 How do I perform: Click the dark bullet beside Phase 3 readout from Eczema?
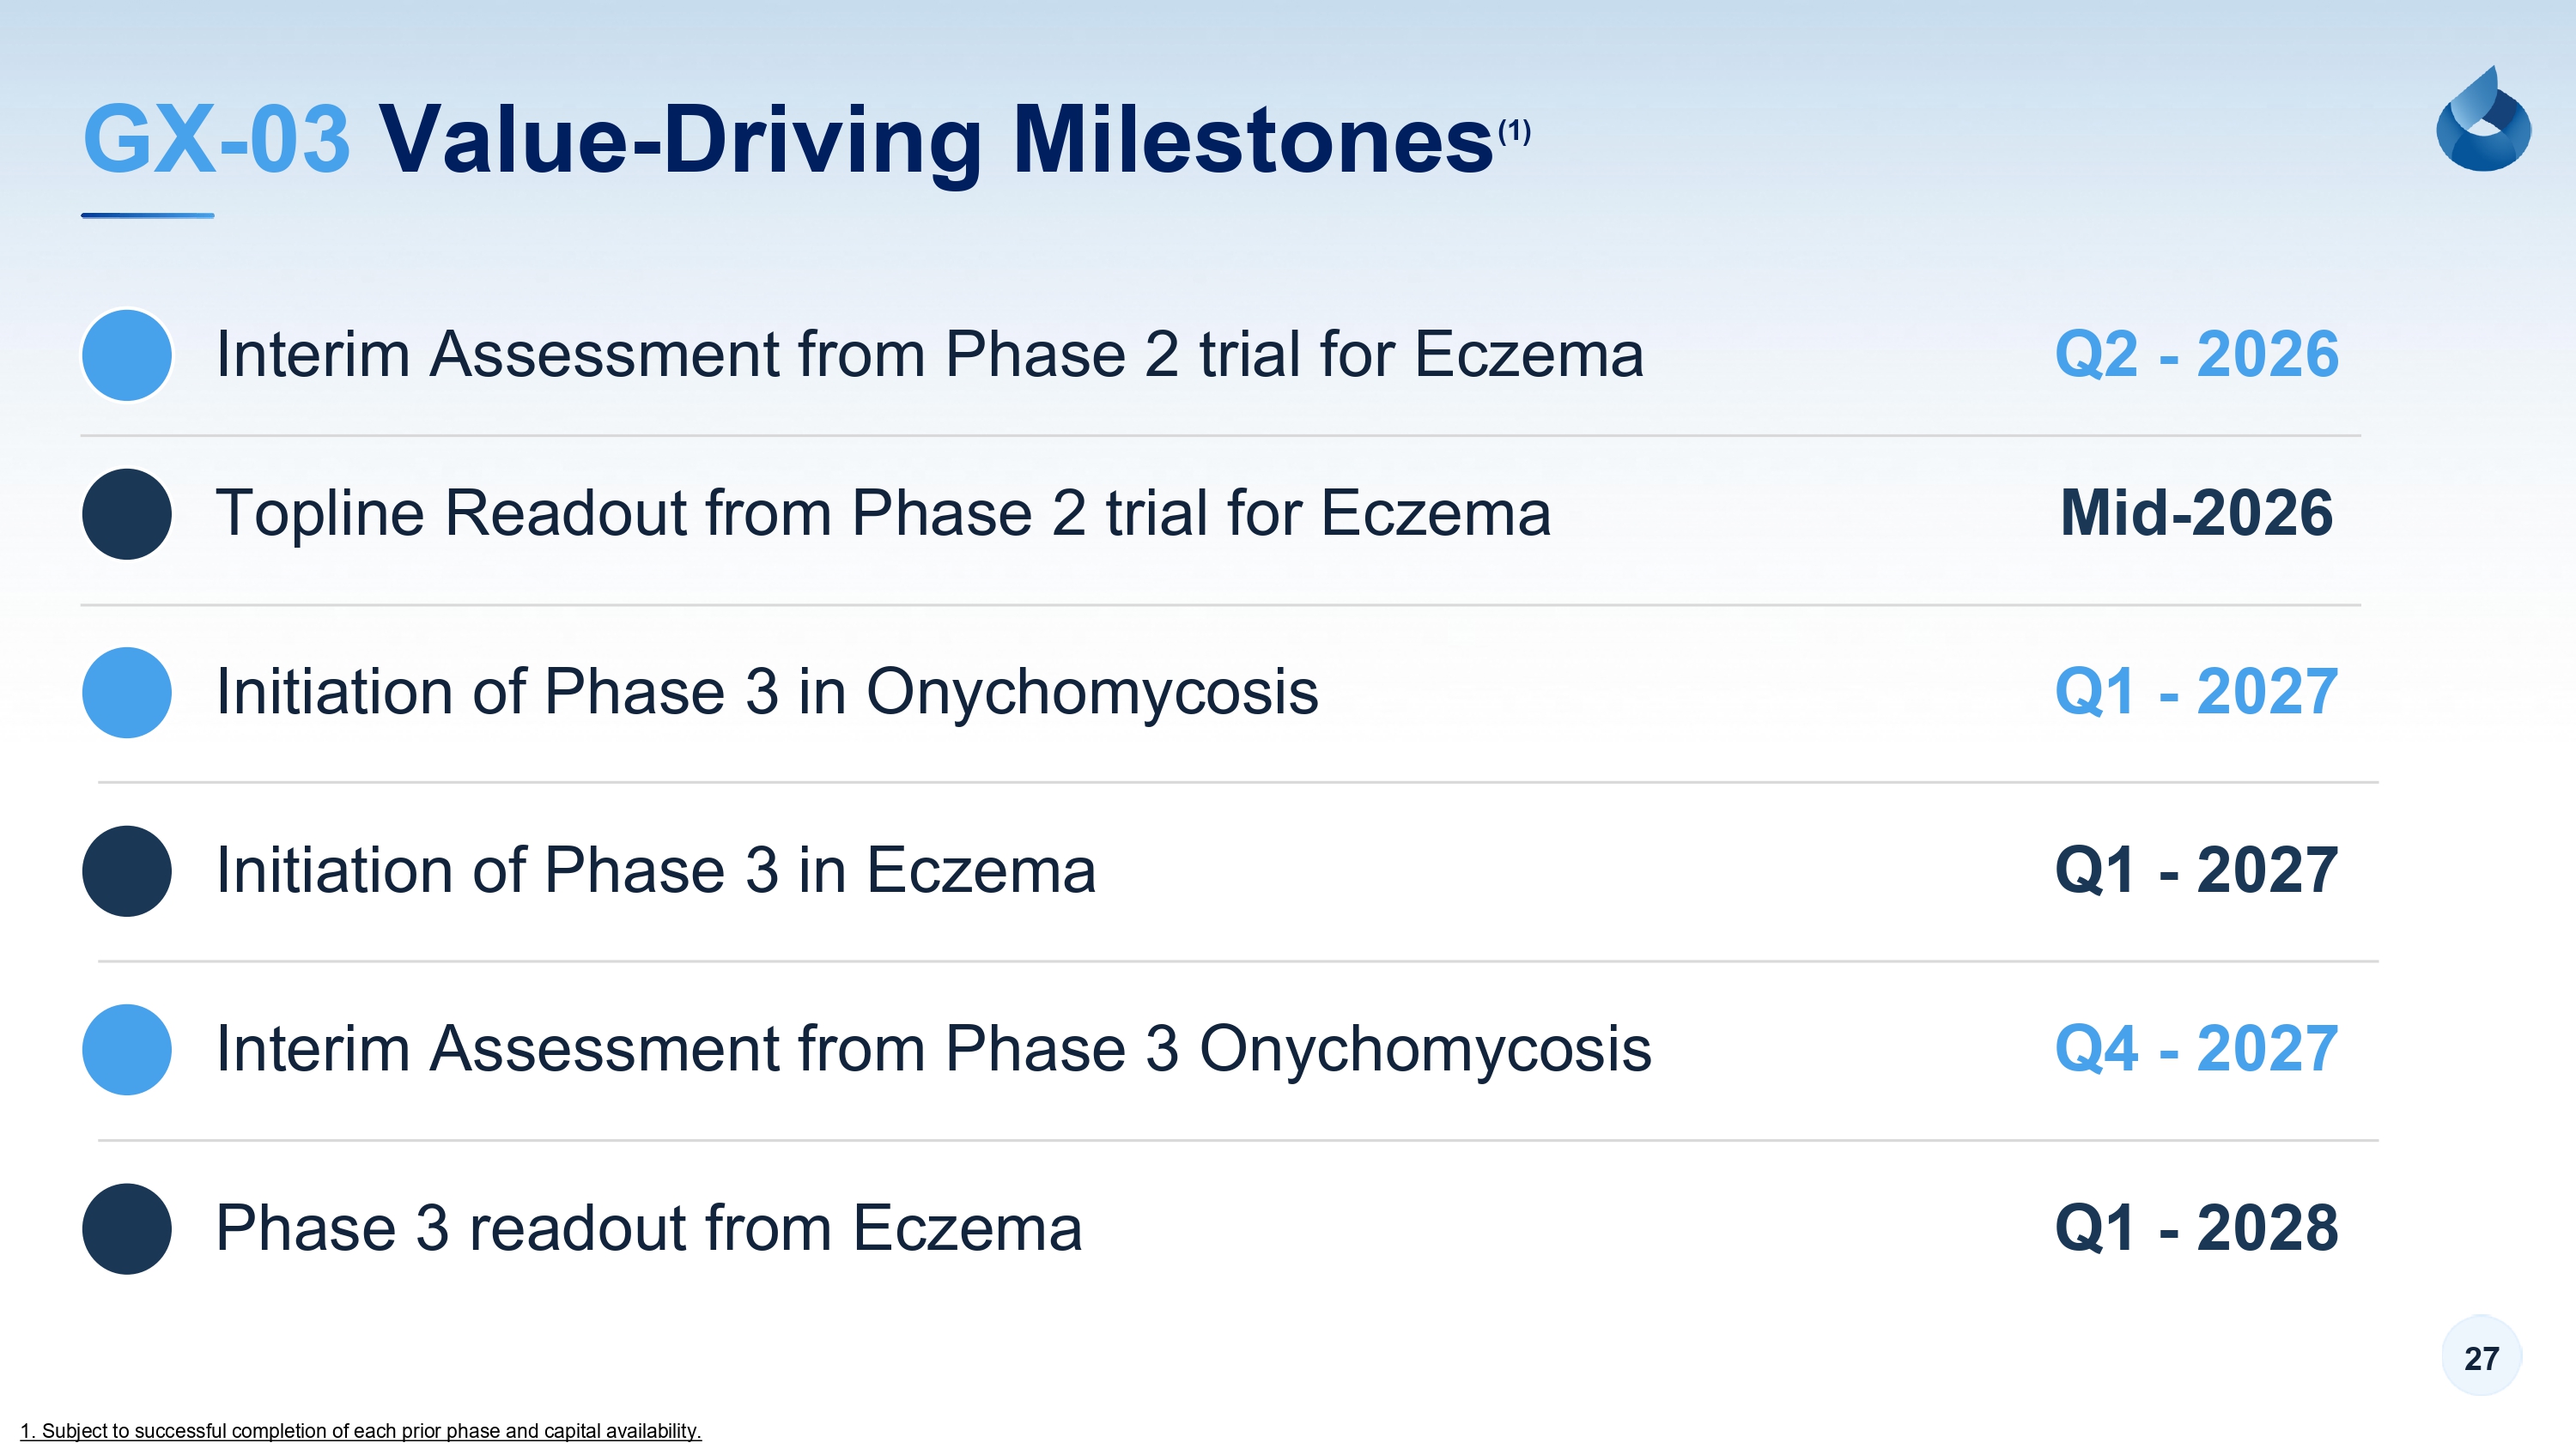click(127, 1228)
